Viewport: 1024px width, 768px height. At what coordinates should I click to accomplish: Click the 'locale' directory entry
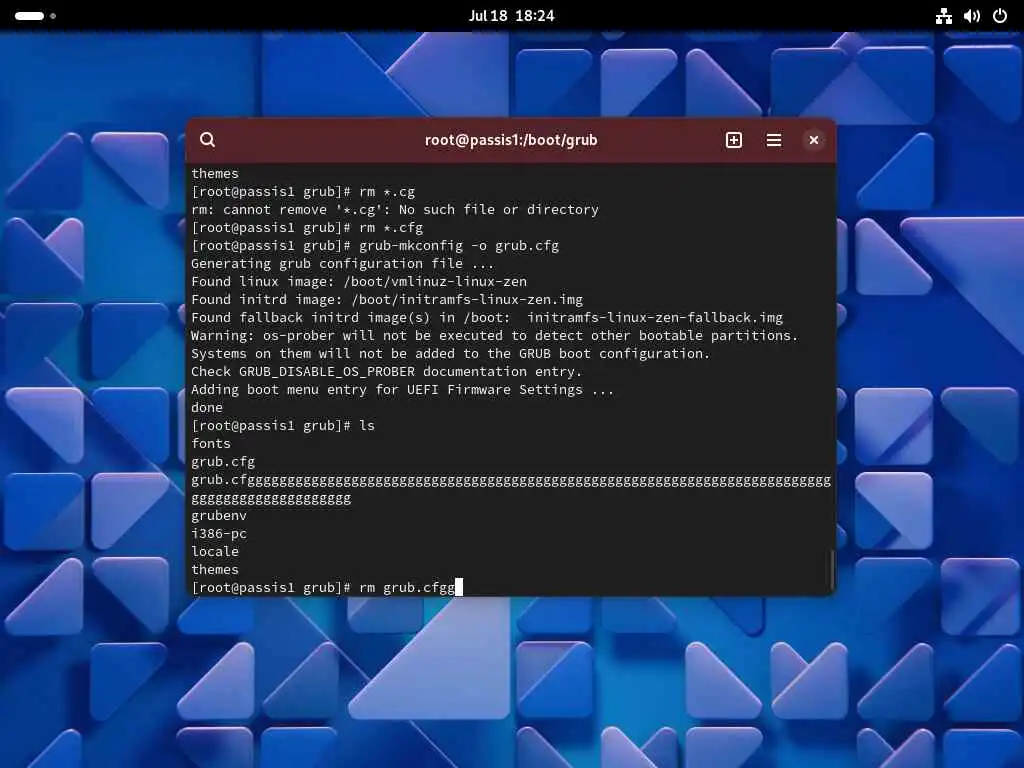(x=215, y=551)
